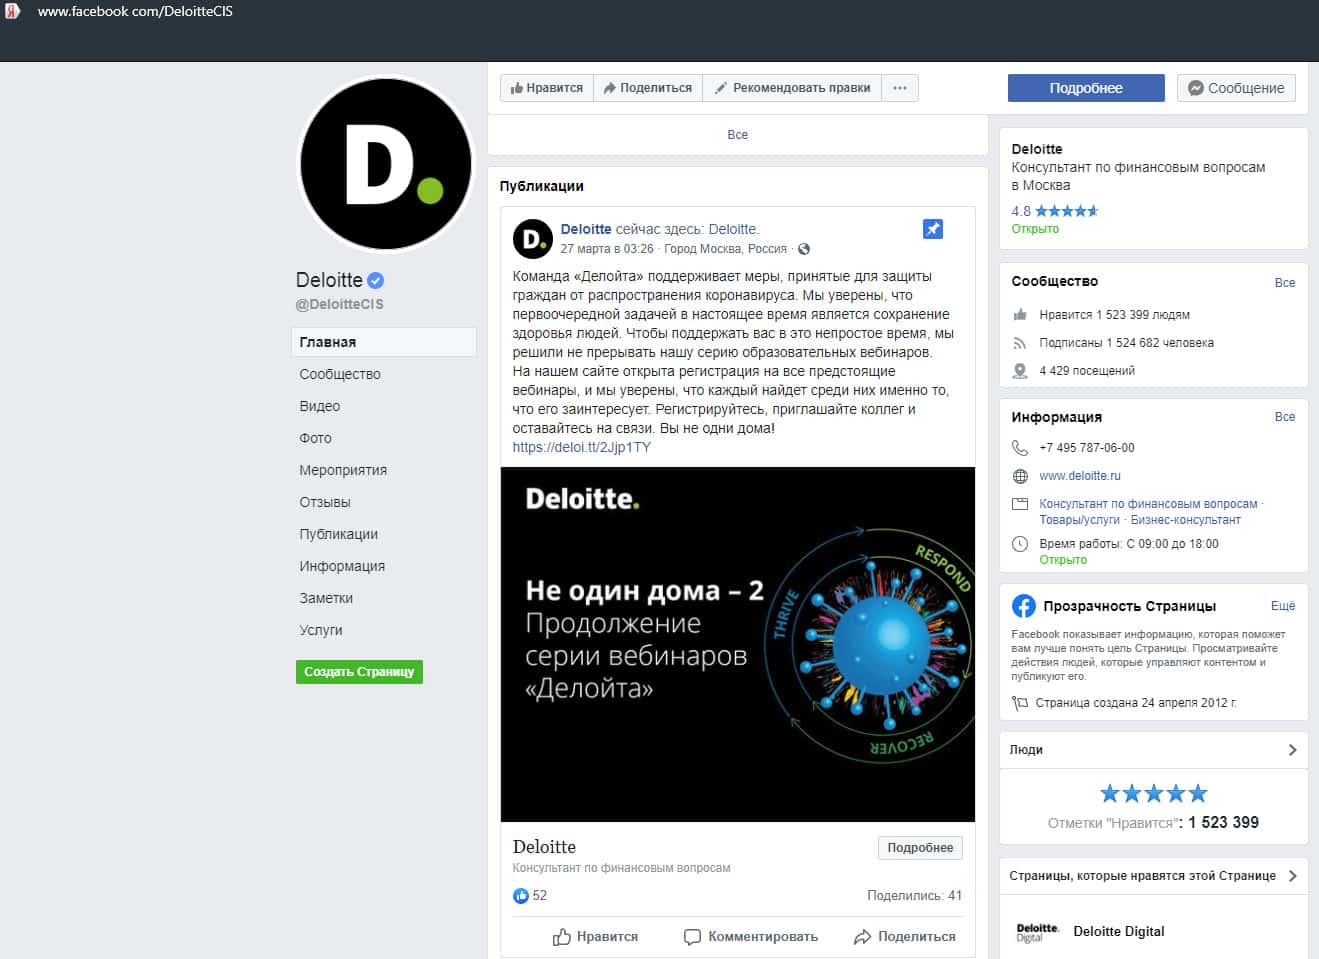The height and width of the screenshot is (959, 1319).
Task: Open the webinar banner image in the post
Action: pyautogui.click(x=738, y=644)
